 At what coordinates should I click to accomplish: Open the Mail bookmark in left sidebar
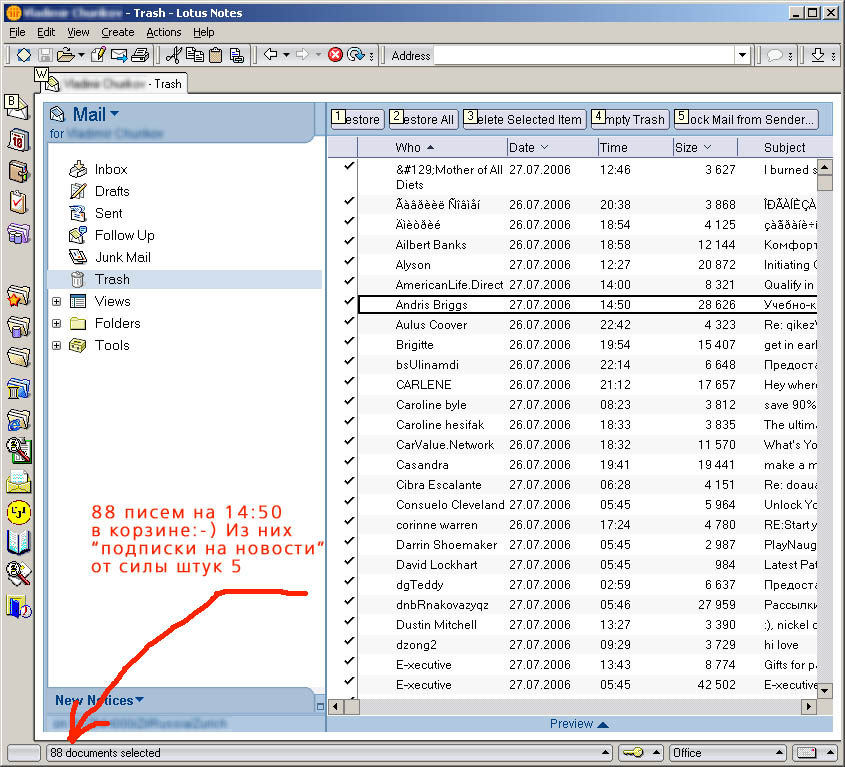(x=16, y=107)
